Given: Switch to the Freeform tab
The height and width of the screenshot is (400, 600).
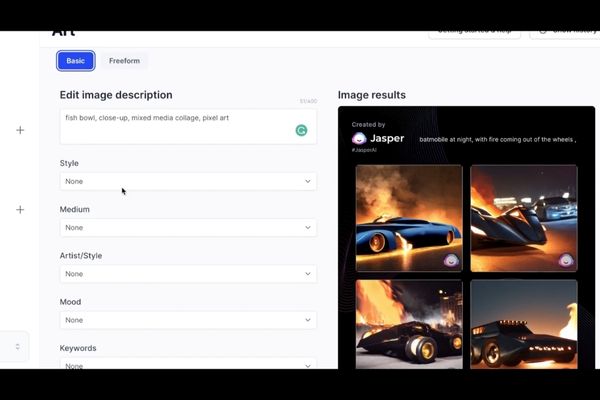Looking at the screenshot, I should (124, 60).
